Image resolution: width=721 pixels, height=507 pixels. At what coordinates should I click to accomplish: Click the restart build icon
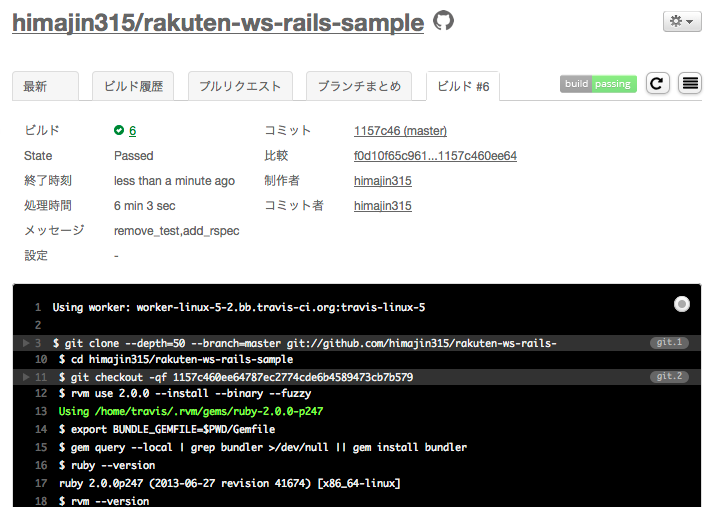(657, 83)
